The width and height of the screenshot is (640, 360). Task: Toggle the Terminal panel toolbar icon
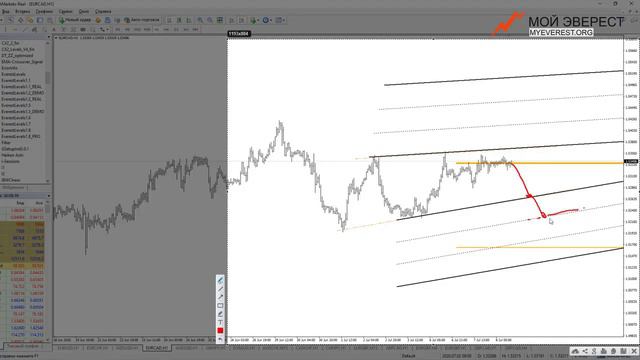coord(40,20)
